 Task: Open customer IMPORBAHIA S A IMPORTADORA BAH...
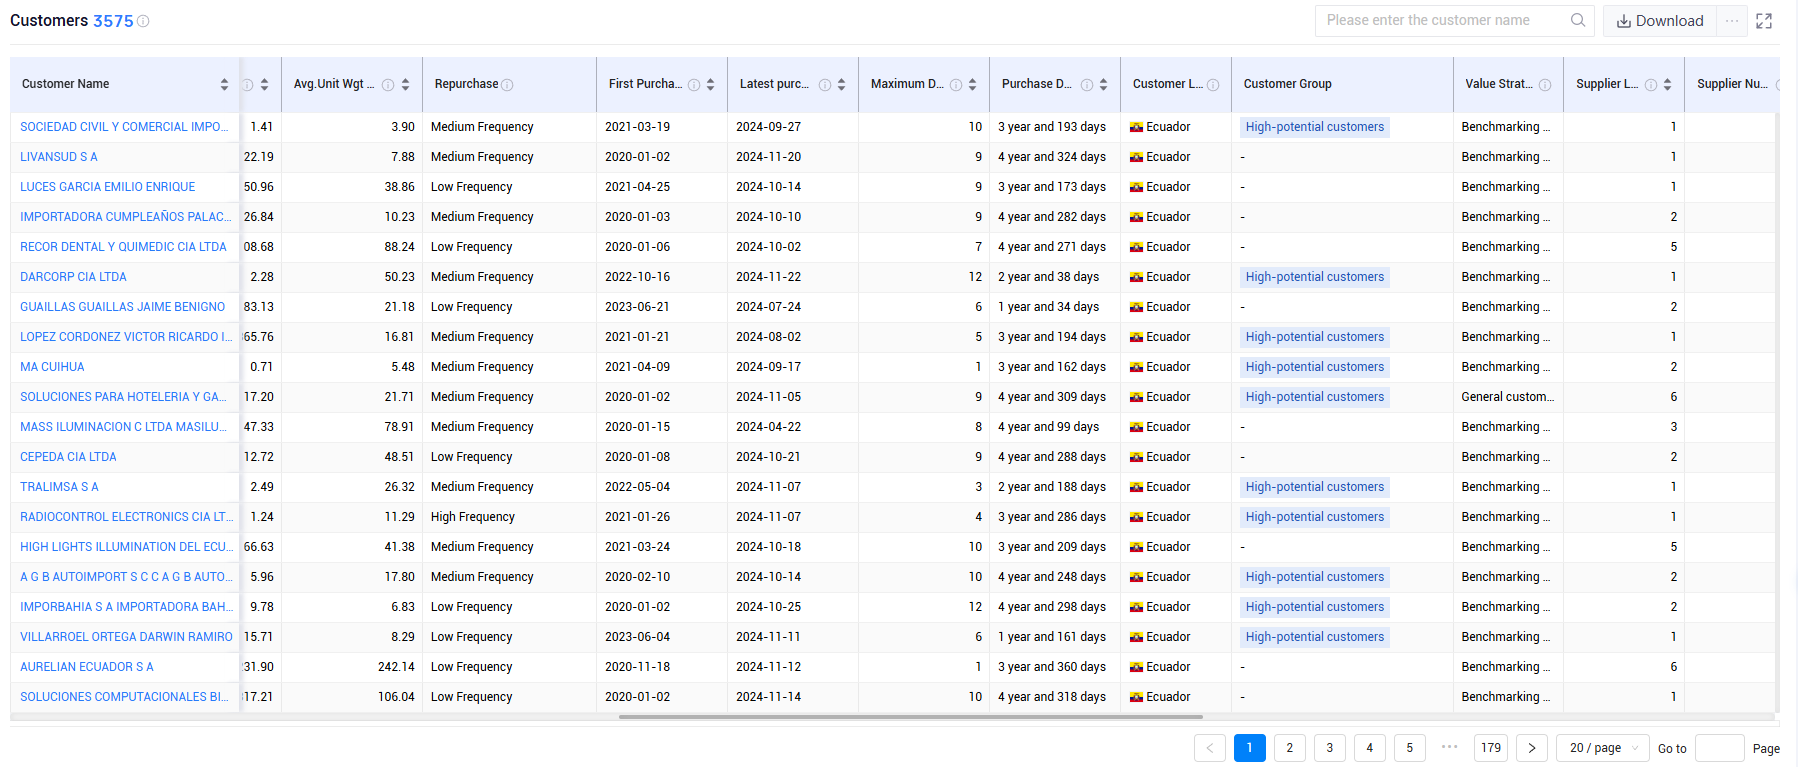(x=126, y=607)
